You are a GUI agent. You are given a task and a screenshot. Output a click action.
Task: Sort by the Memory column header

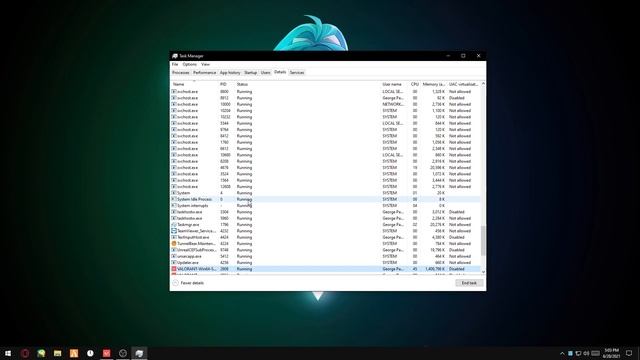coord(433,84)
